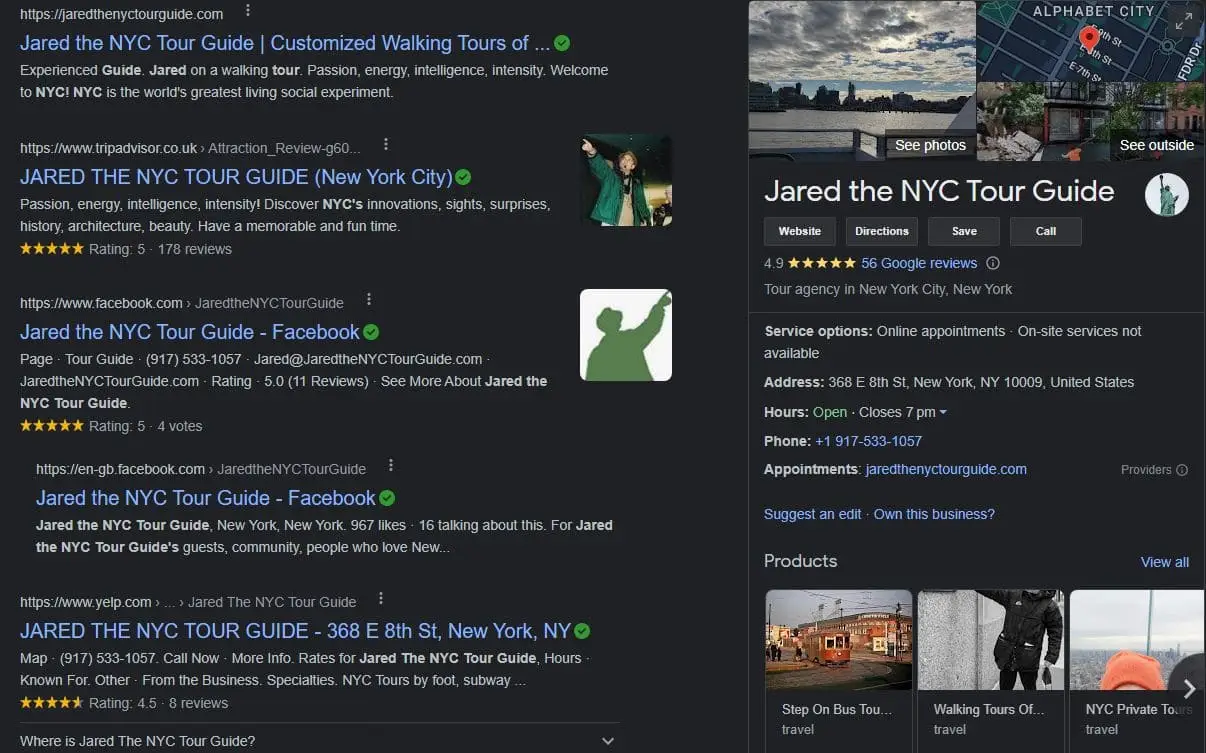Click View all products

1165,562
